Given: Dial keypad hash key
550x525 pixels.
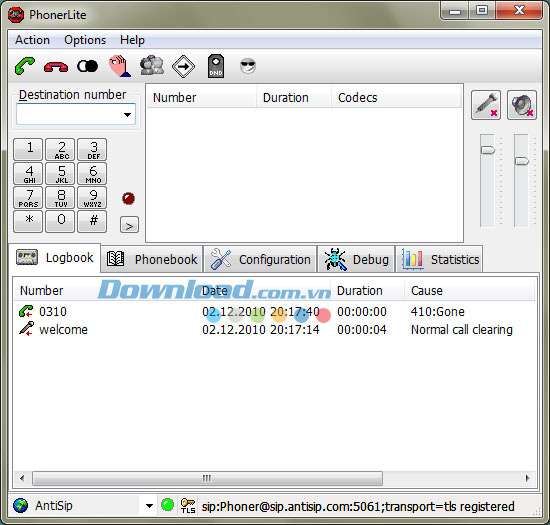Looking at the screenshot, I should click(92, 221).
